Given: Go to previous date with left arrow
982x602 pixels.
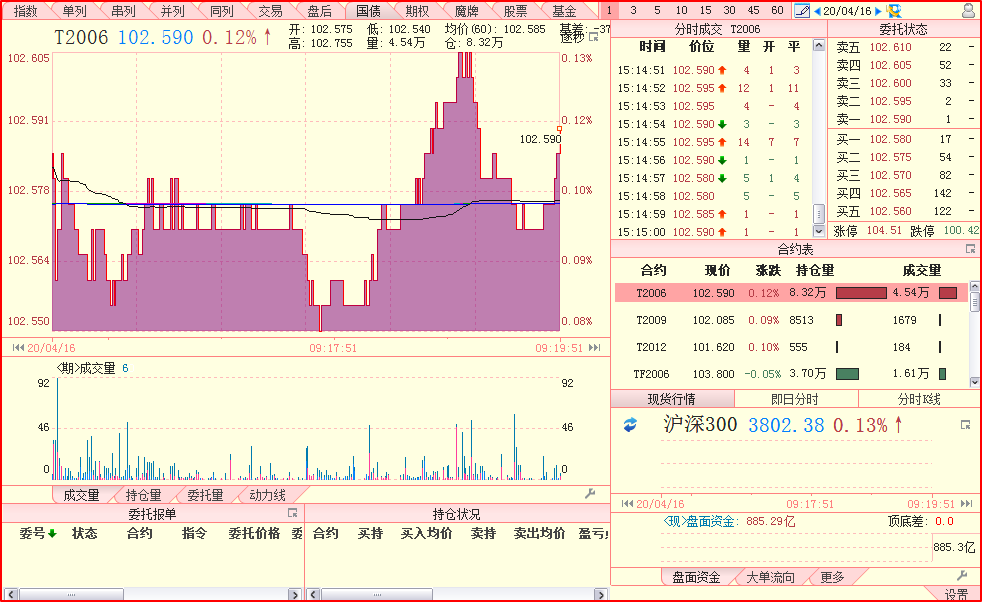Looking at the screenshot, I should click(x=817, y=11).
